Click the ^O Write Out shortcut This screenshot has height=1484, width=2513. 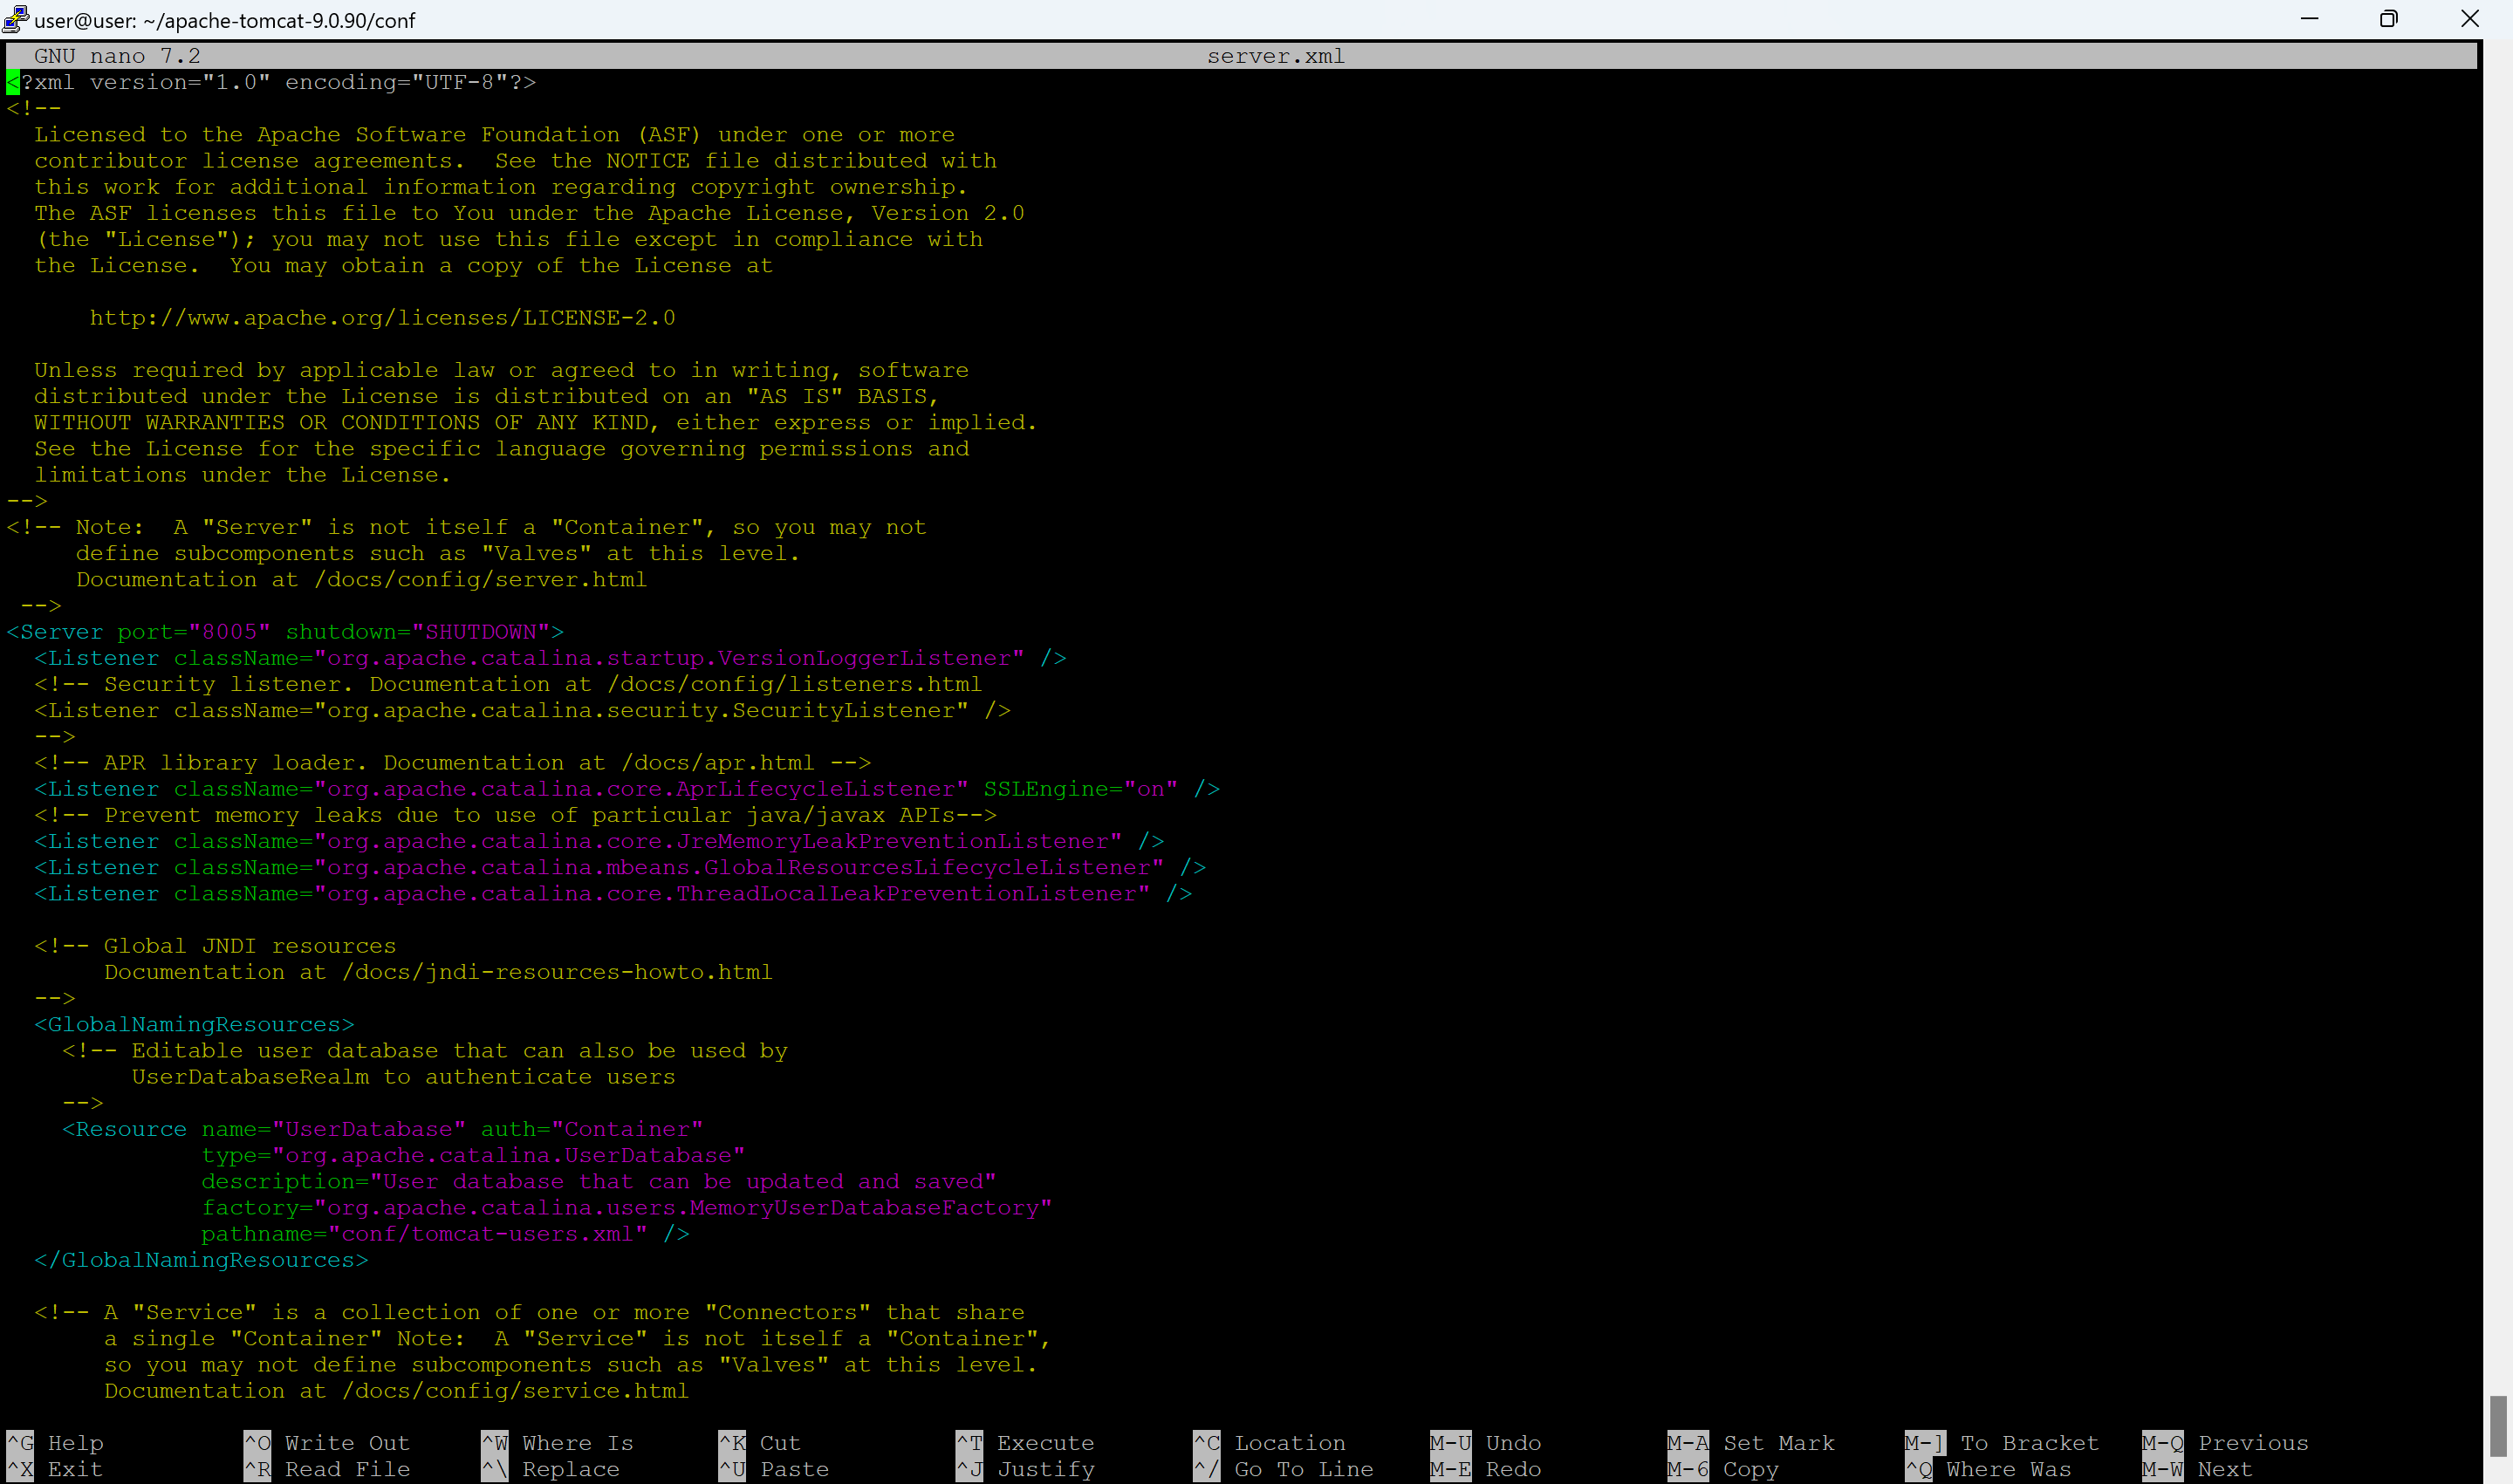coord(327,1443)
